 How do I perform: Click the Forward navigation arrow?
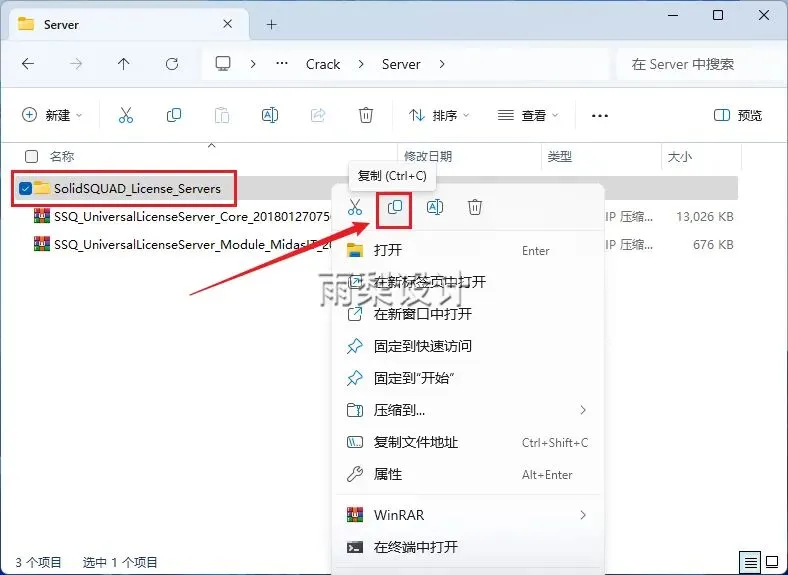[76, 64]
